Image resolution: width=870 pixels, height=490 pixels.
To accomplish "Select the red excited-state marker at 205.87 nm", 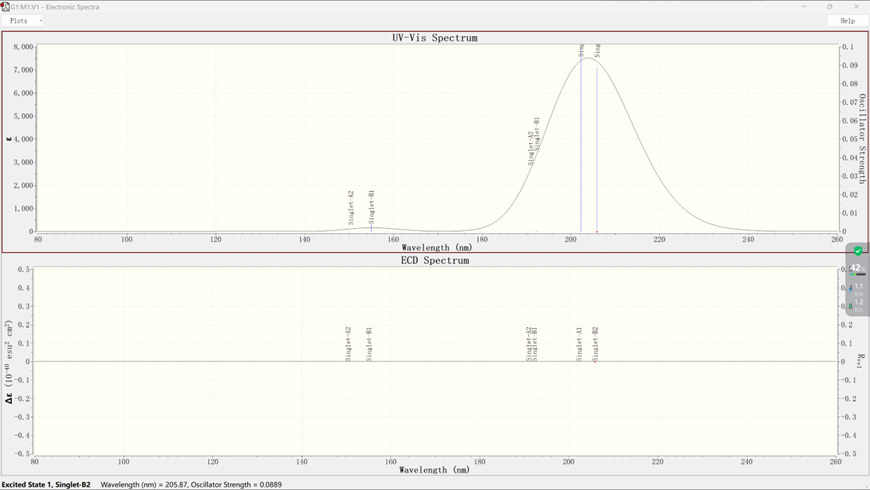I will [x=596, y=231].
